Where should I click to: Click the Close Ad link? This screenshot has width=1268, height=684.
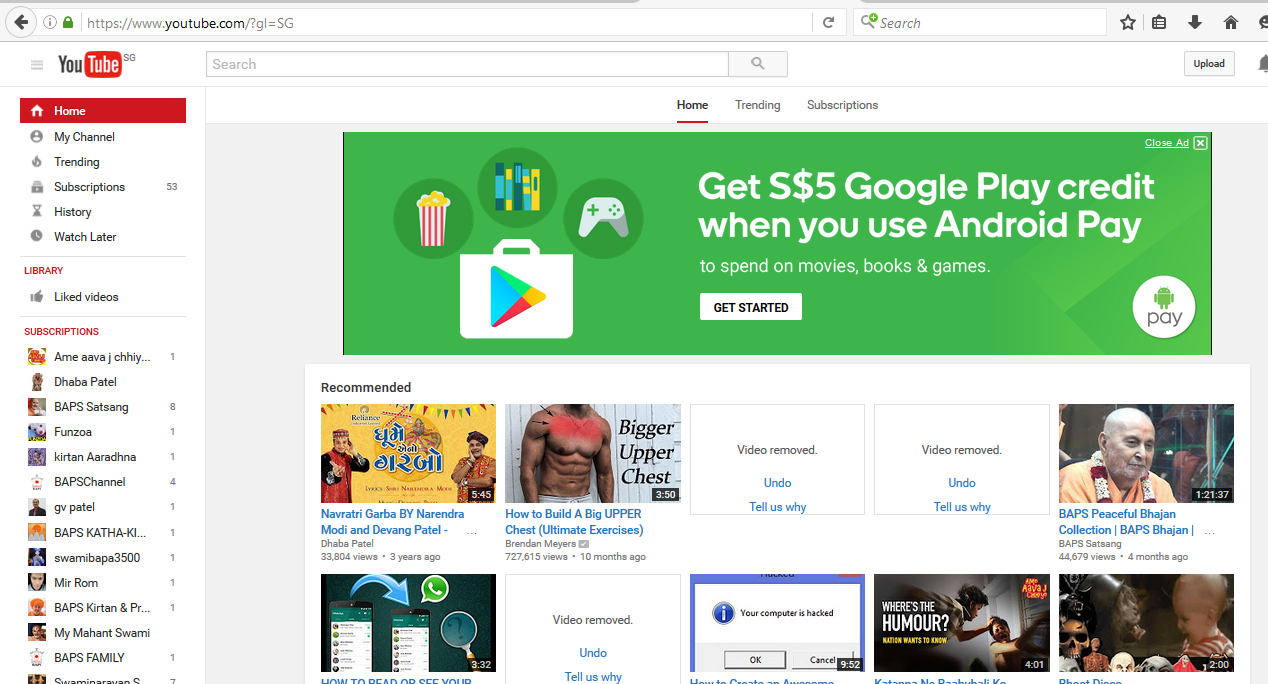(1166, 143)
